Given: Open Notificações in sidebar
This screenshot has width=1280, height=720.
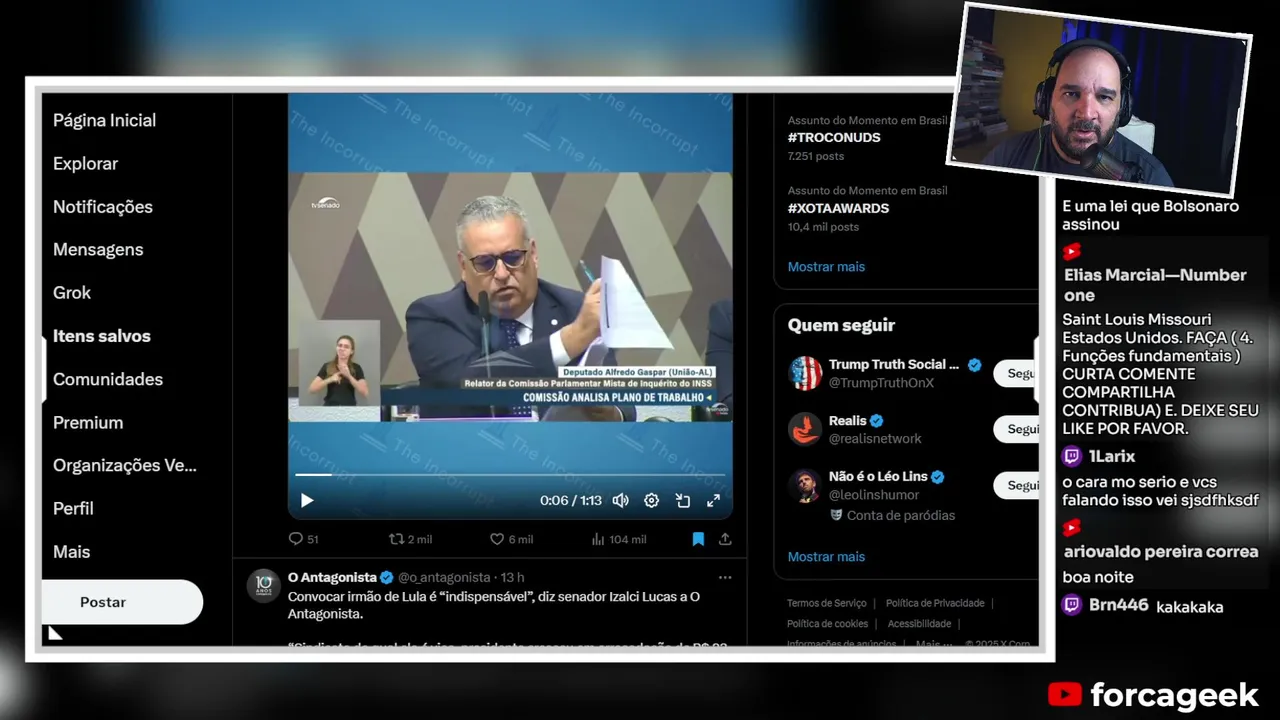Looking at the screenshot, I should point(103,207).
